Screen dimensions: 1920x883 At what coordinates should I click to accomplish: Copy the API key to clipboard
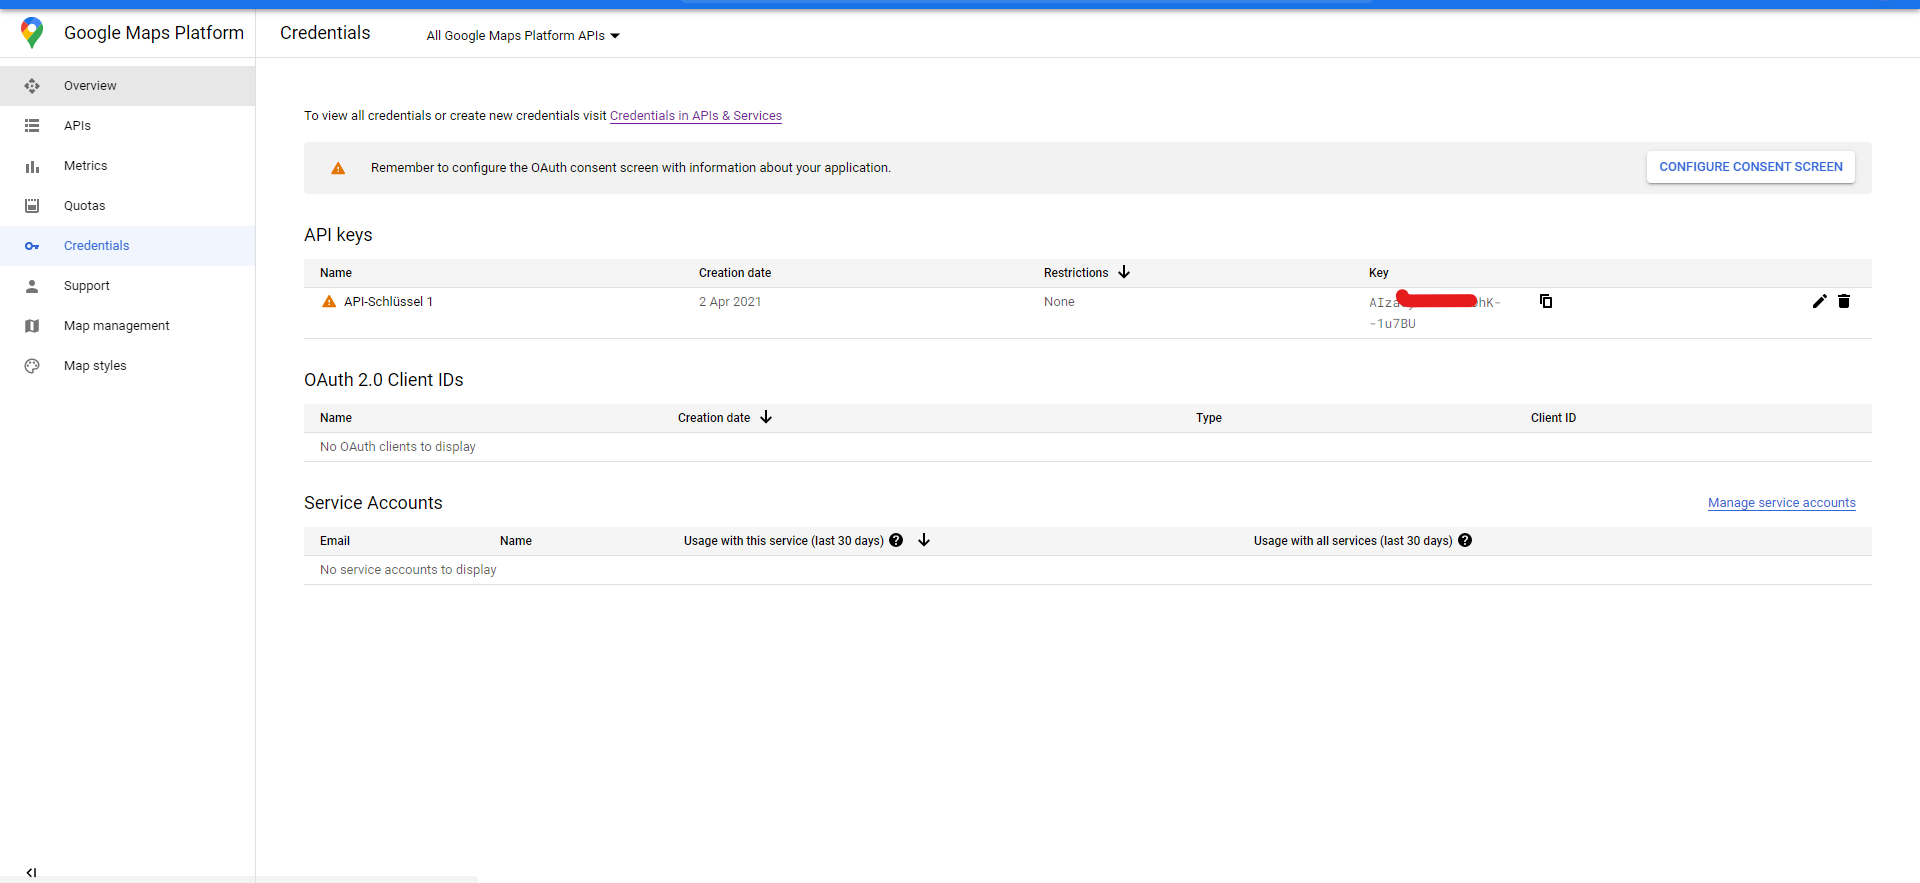tap(1546, 301)
